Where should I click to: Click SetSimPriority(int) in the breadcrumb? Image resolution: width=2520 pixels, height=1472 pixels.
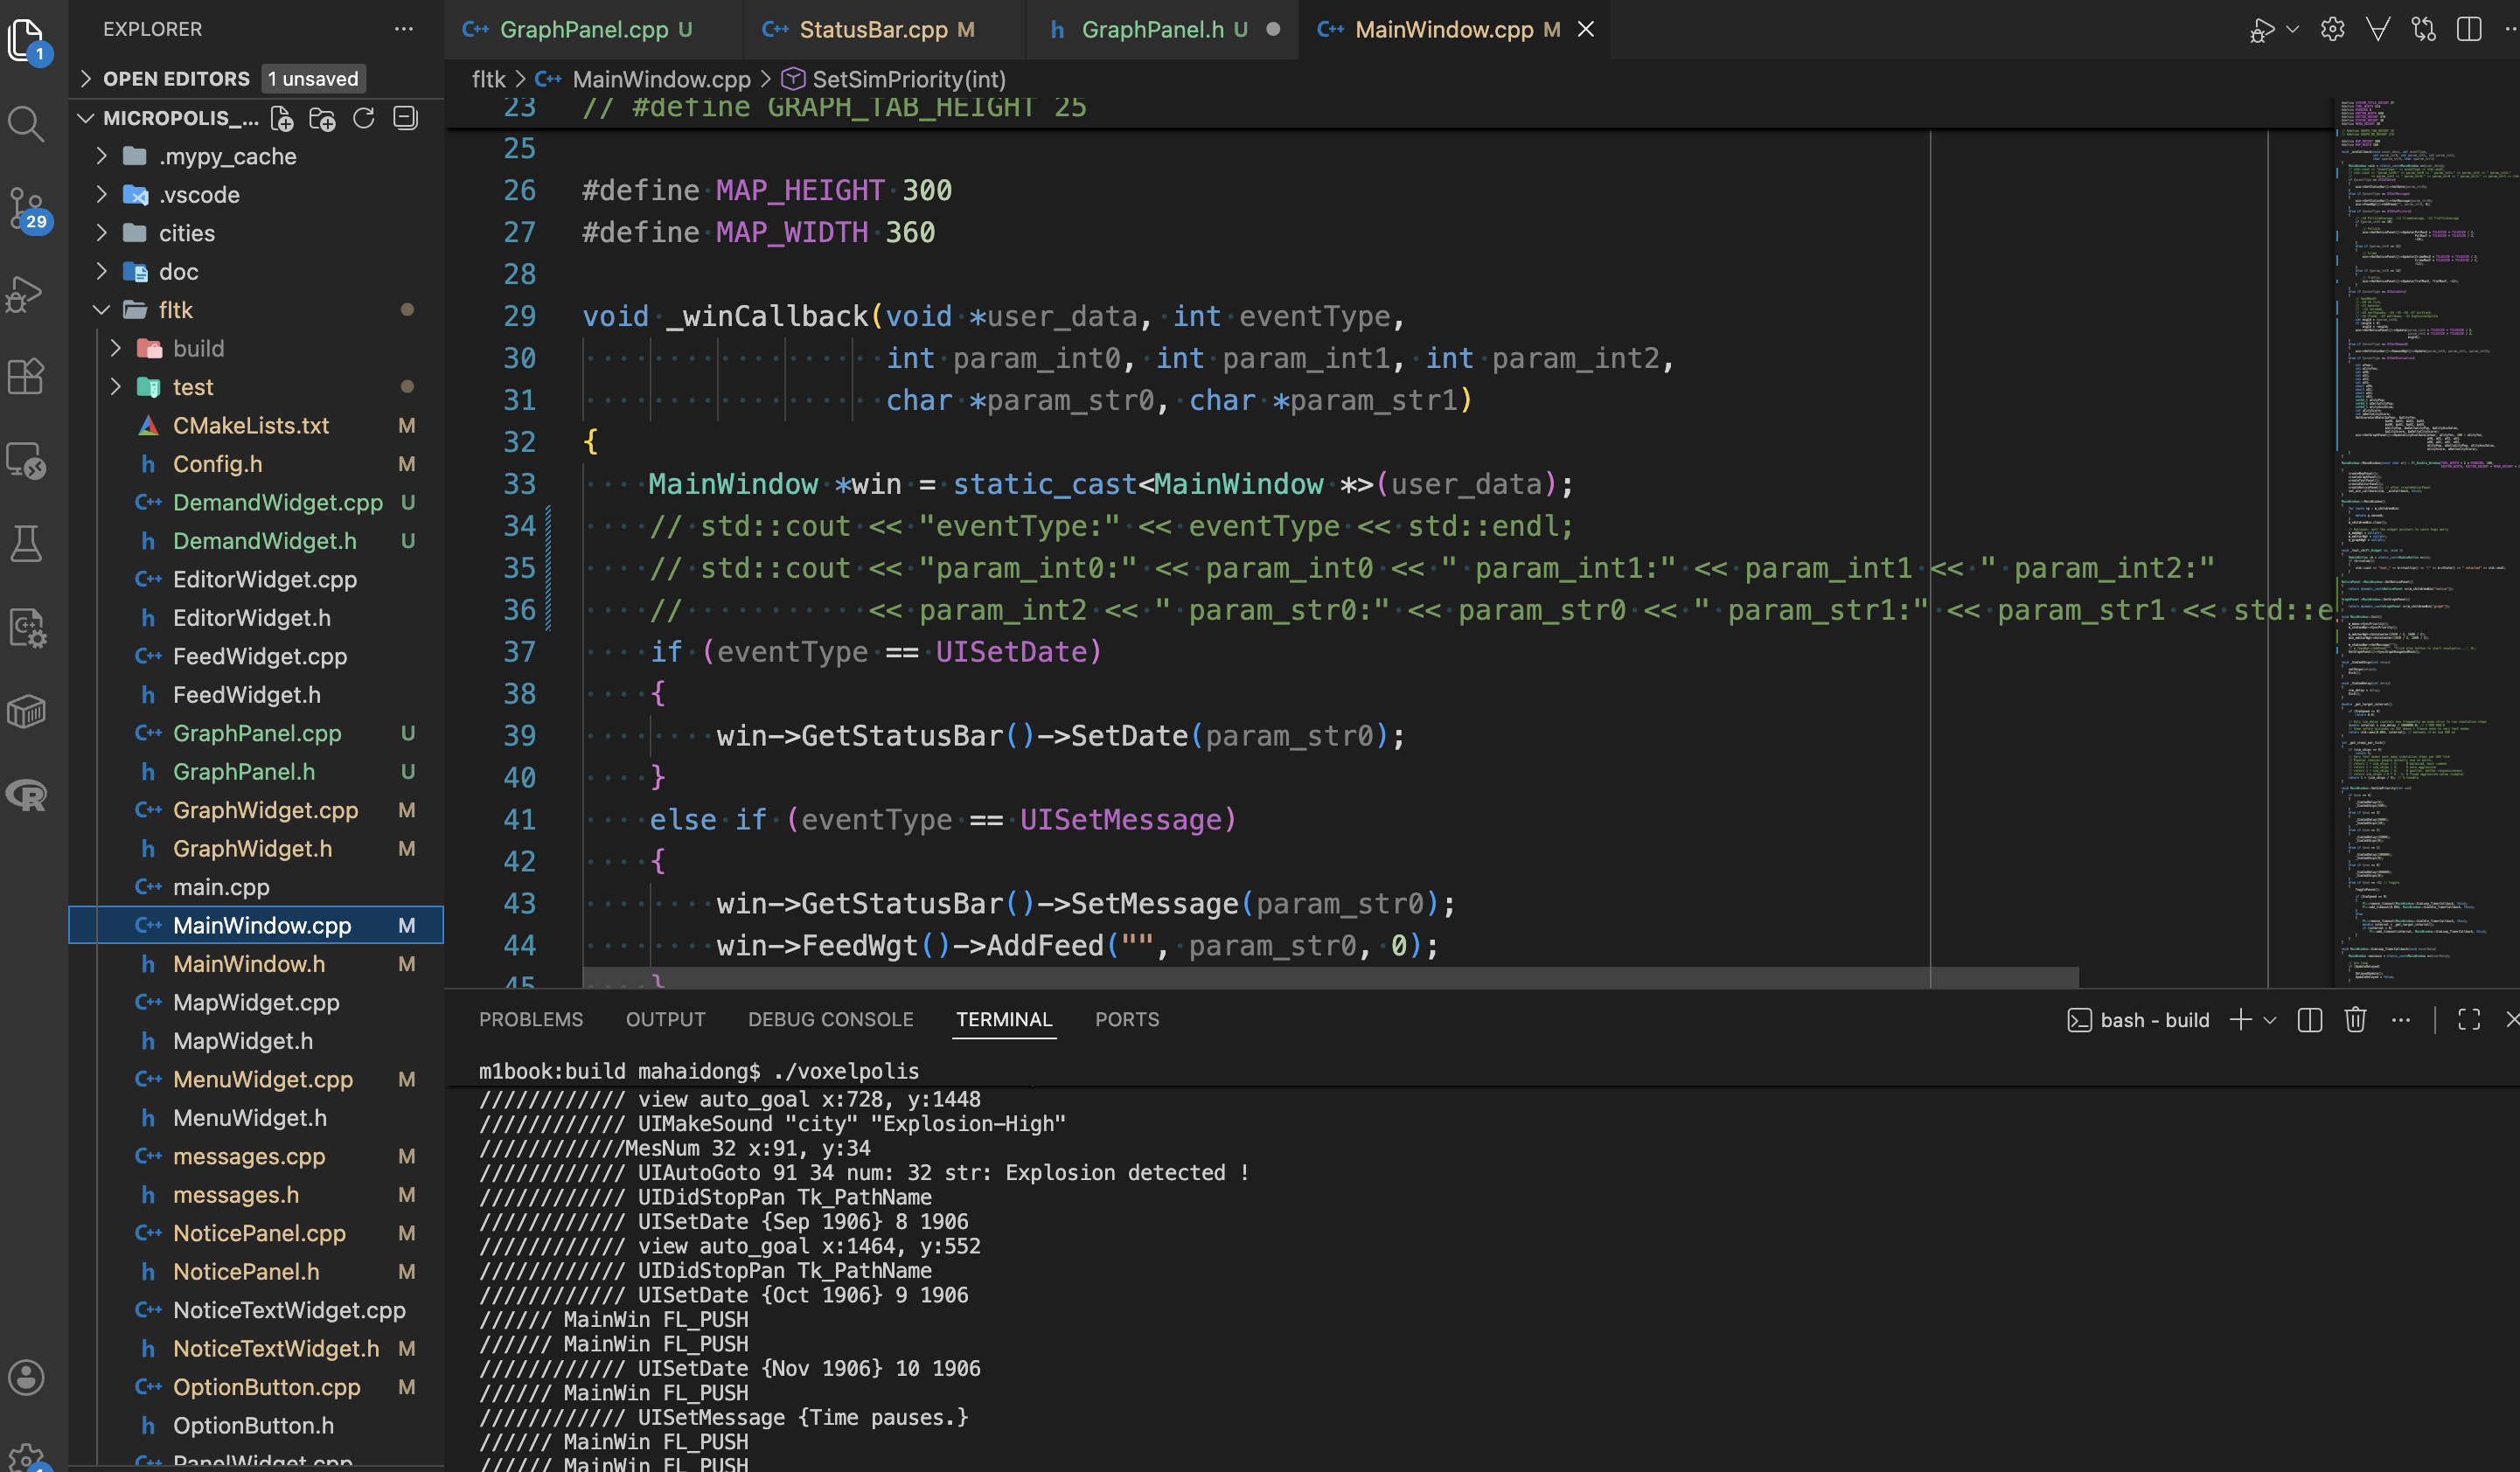point(908,79)
